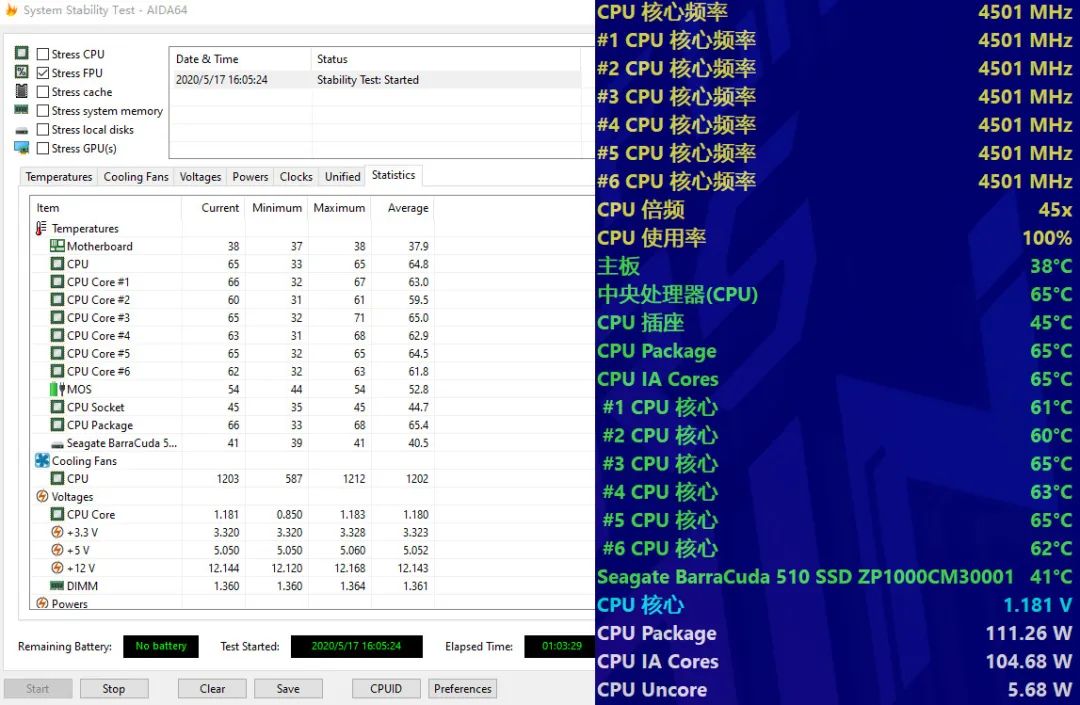Click the monitor icon beside Stress GPU(s)

point(22,147)
